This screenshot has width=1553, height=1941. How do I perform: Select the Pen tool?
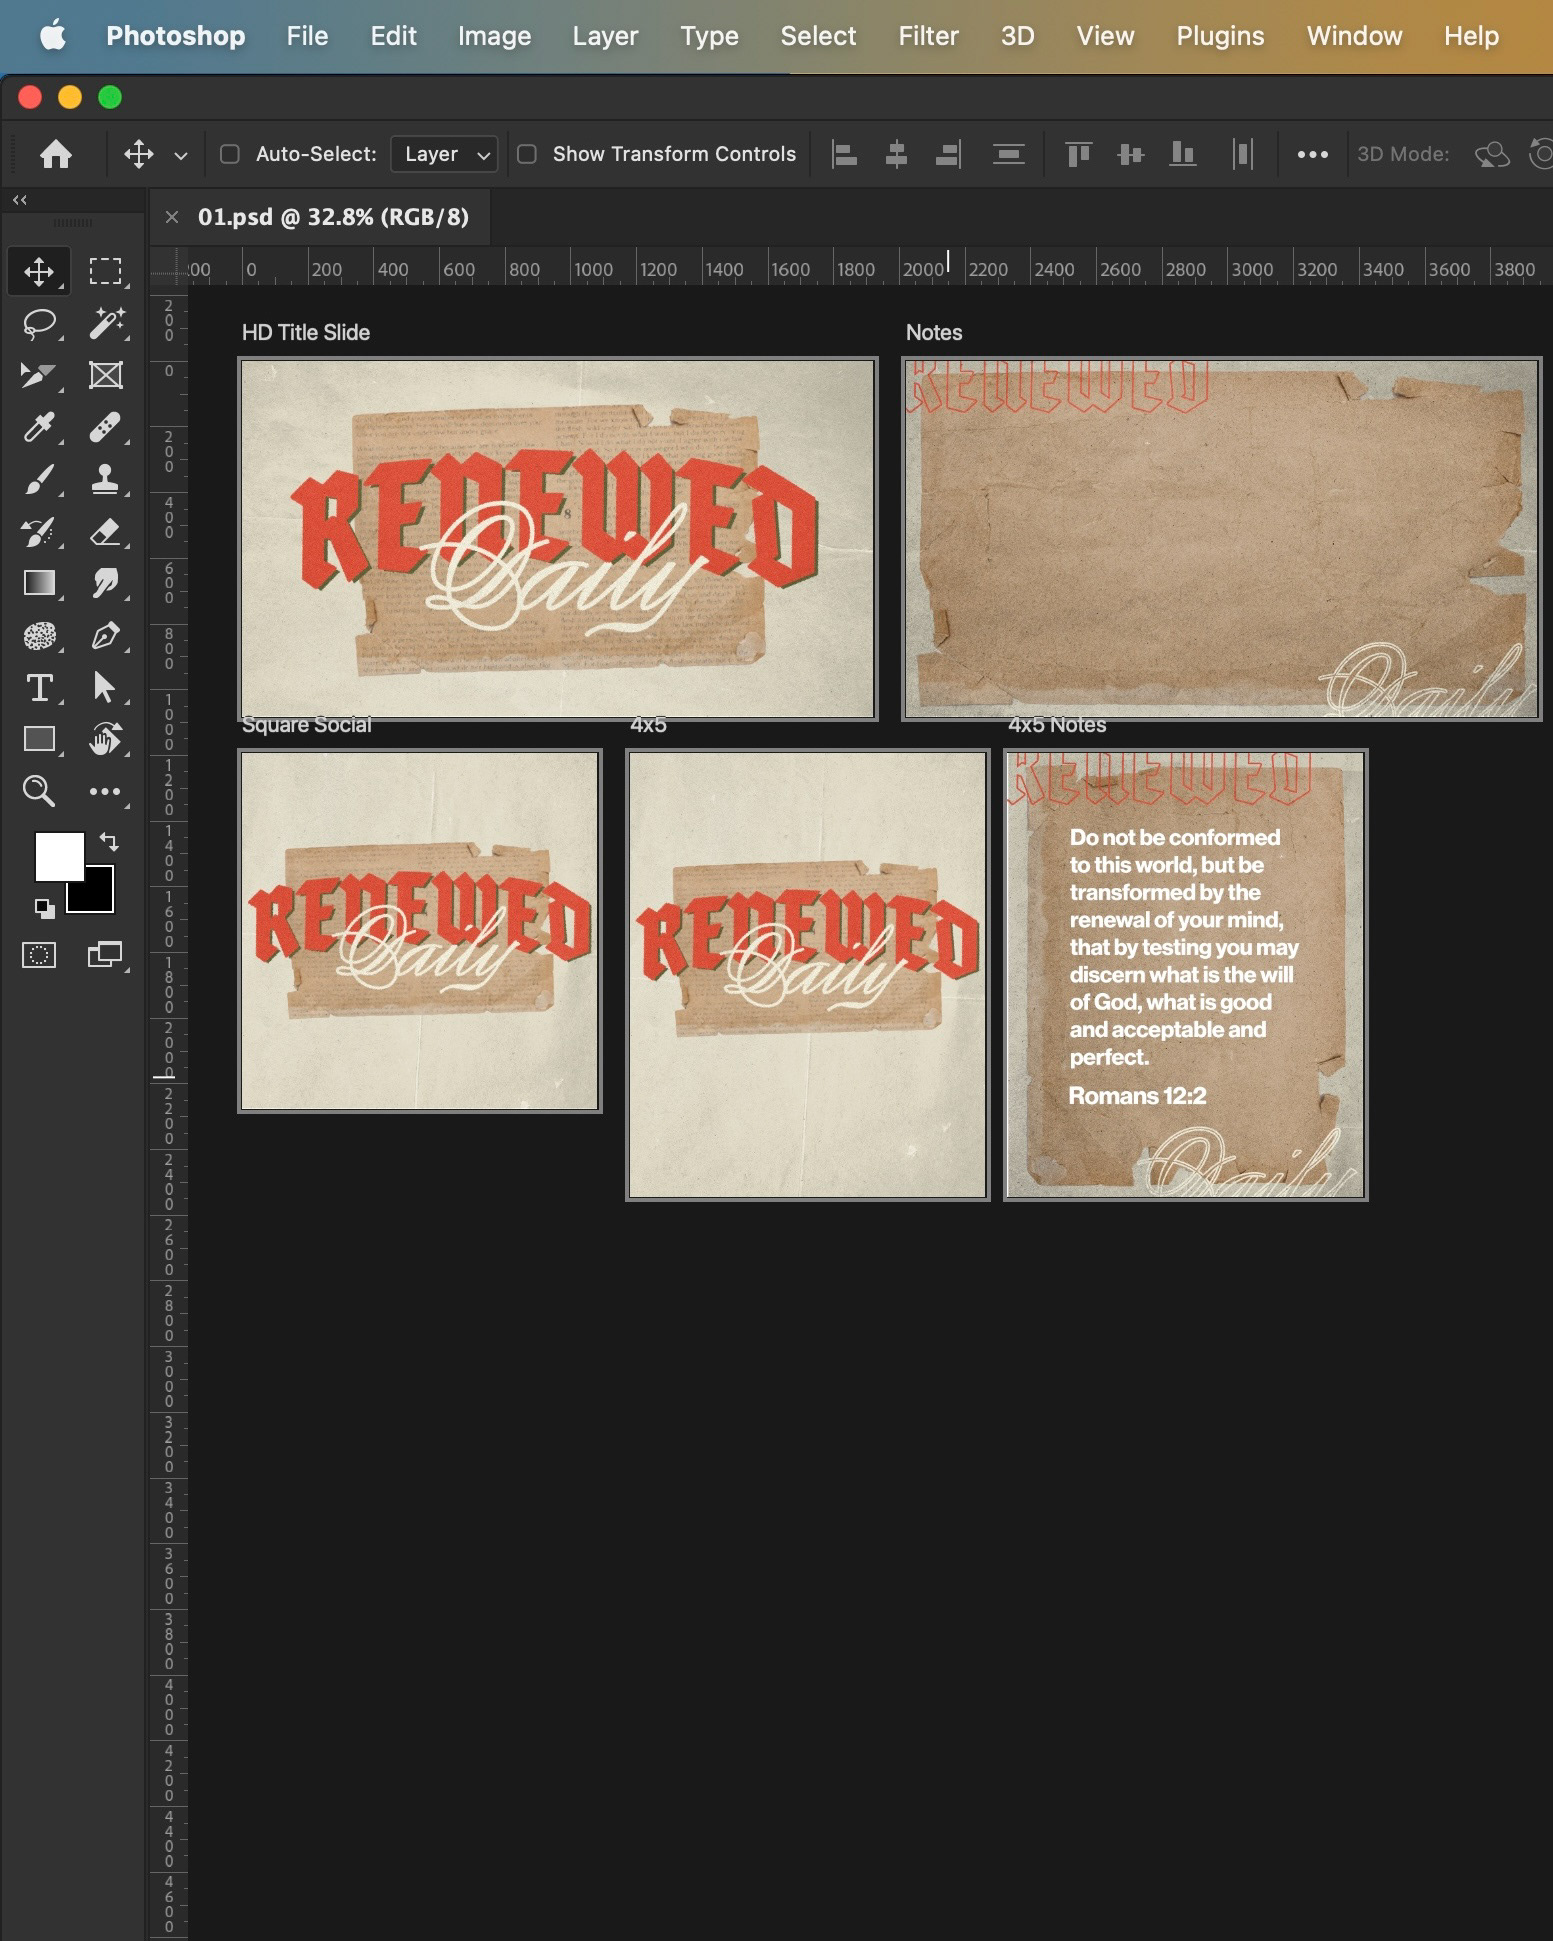(105, 635)
